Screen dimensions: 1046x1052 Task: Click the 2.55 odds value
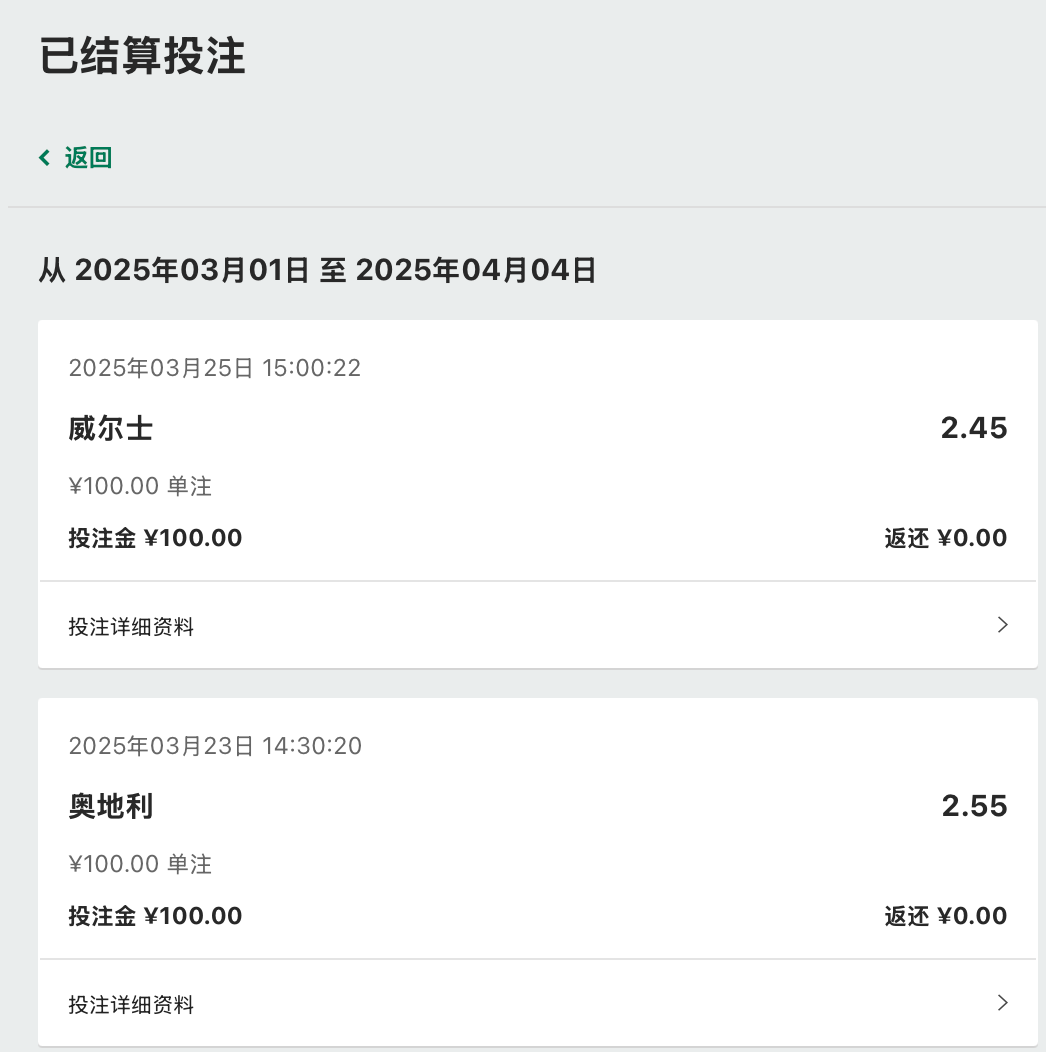pos(974,806)
